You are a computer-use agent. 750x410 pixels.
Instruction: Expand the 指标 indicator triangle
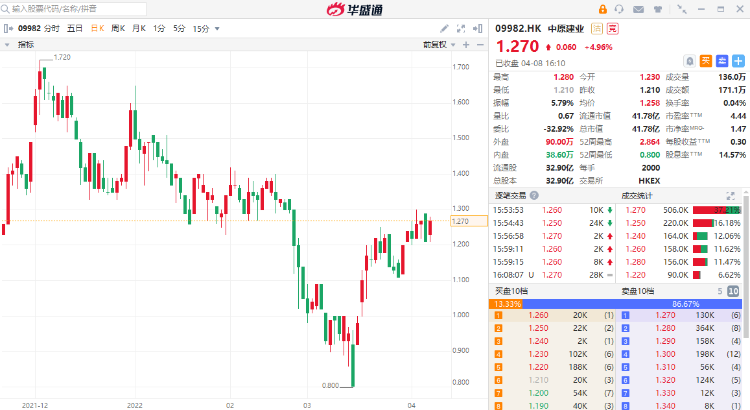pyautogui.click(x=7, y=45)
